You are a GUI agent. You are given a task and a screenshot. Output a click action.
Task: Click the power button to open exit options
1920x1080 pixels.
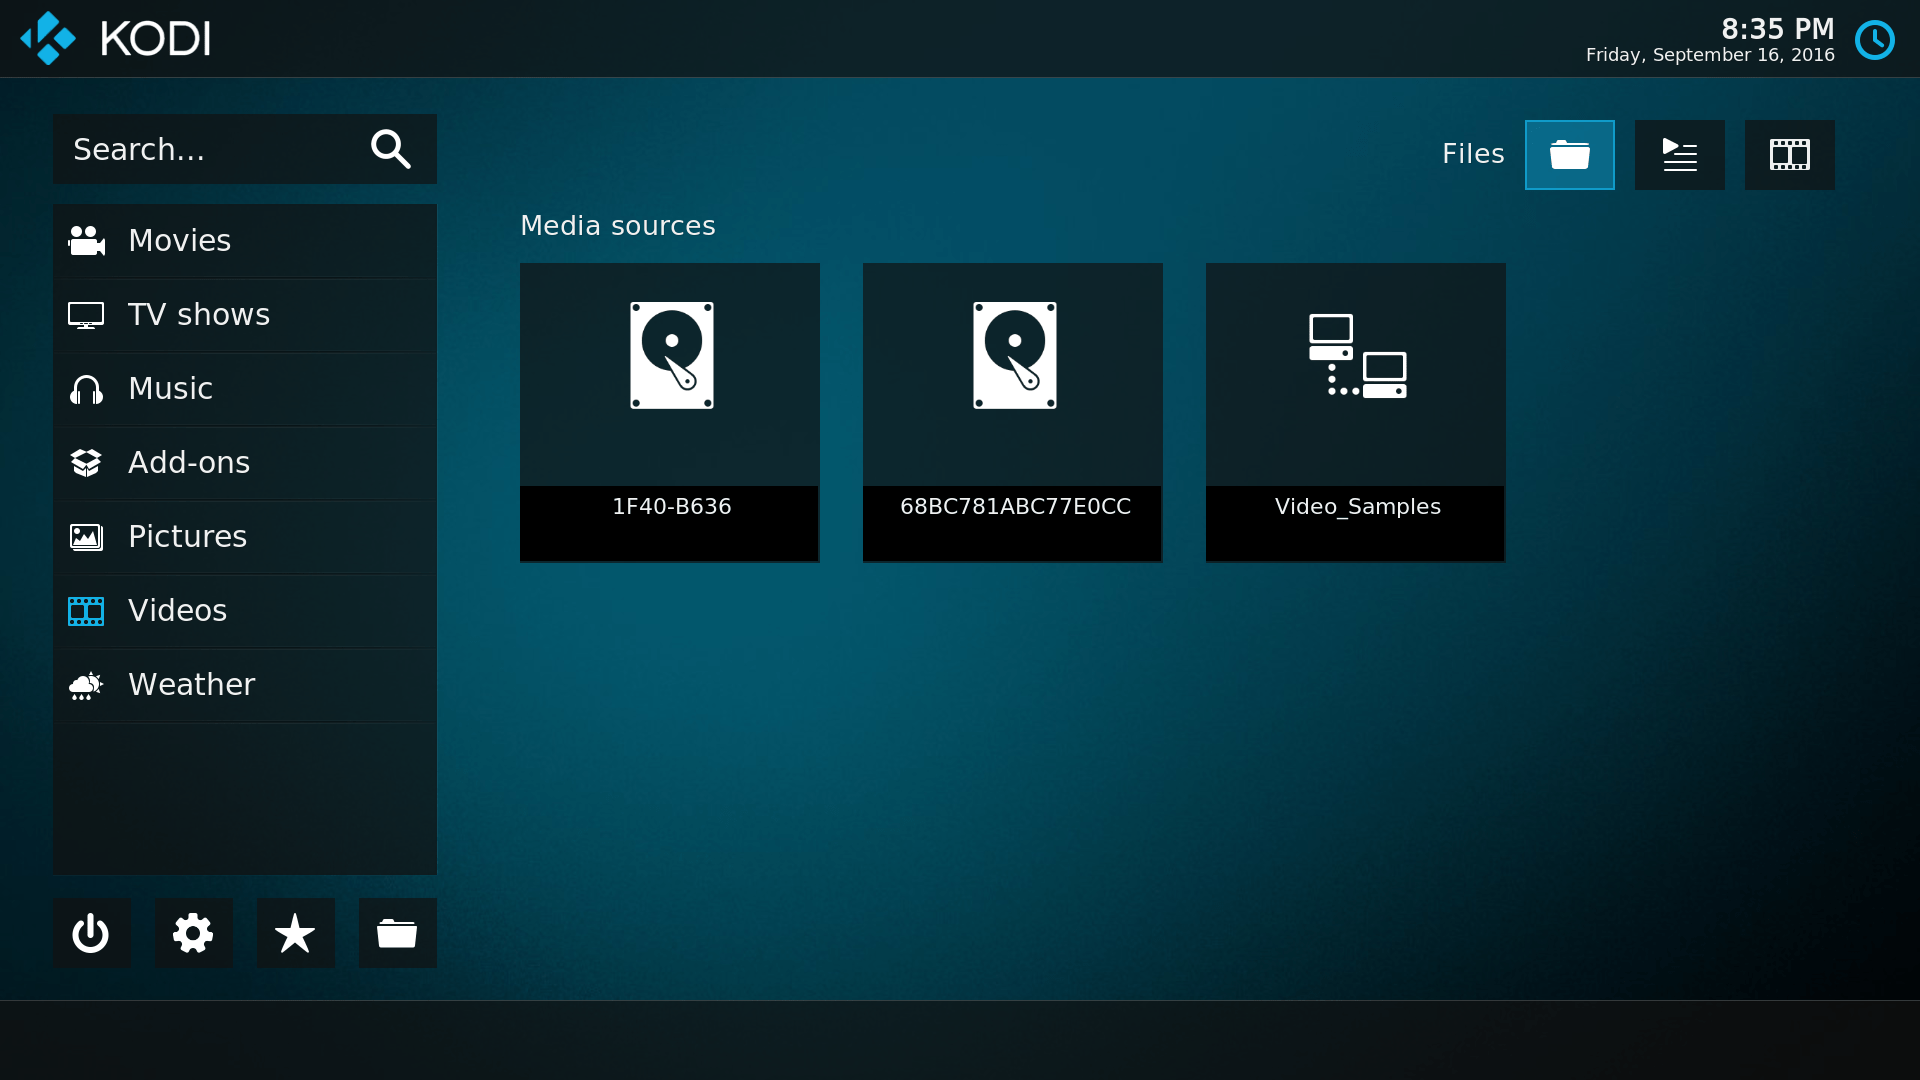91,933
